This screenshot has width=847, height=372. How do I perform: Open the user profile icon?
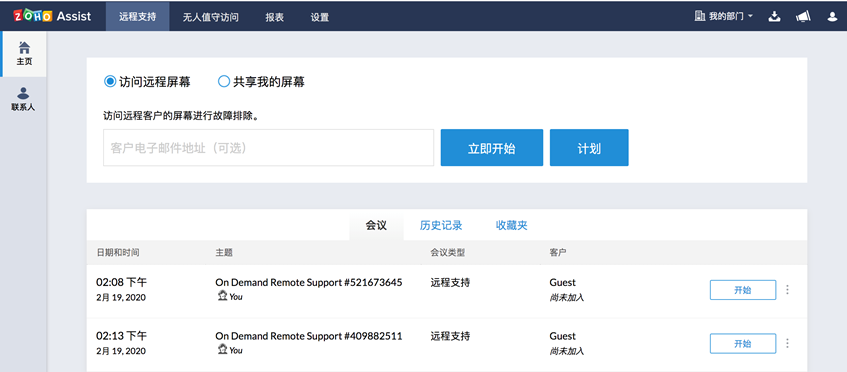pos(832,17)
